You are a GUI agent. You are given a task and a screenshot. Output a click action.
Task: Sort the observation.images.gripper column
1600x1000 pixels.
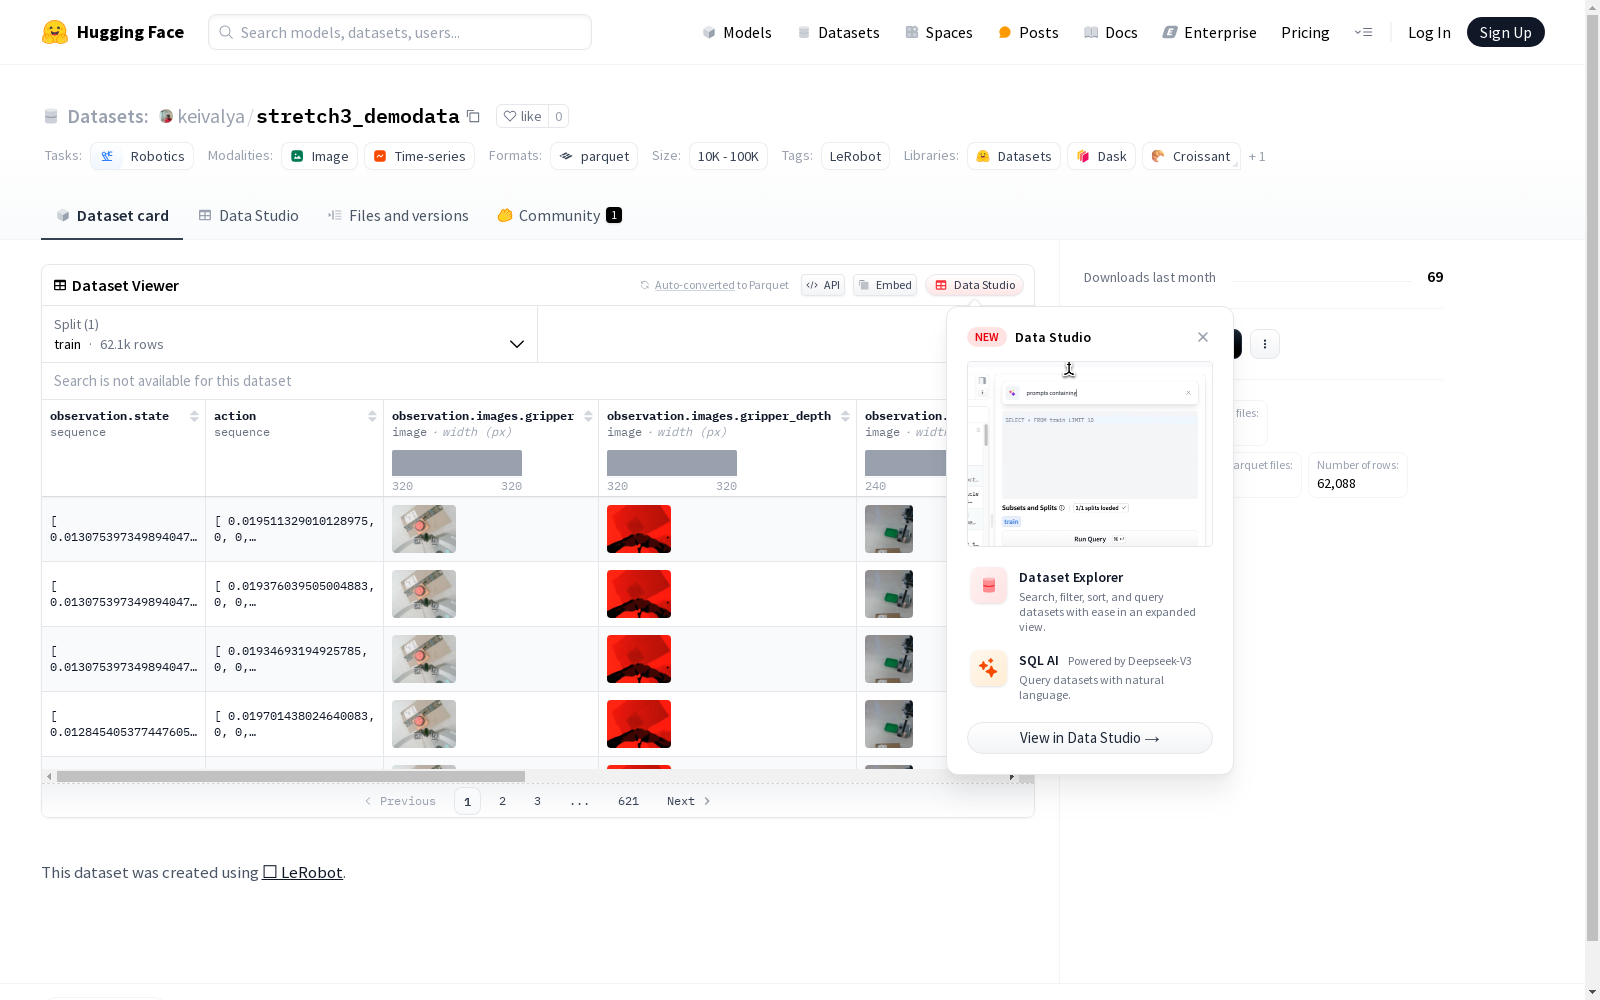(x=588, y=416)
